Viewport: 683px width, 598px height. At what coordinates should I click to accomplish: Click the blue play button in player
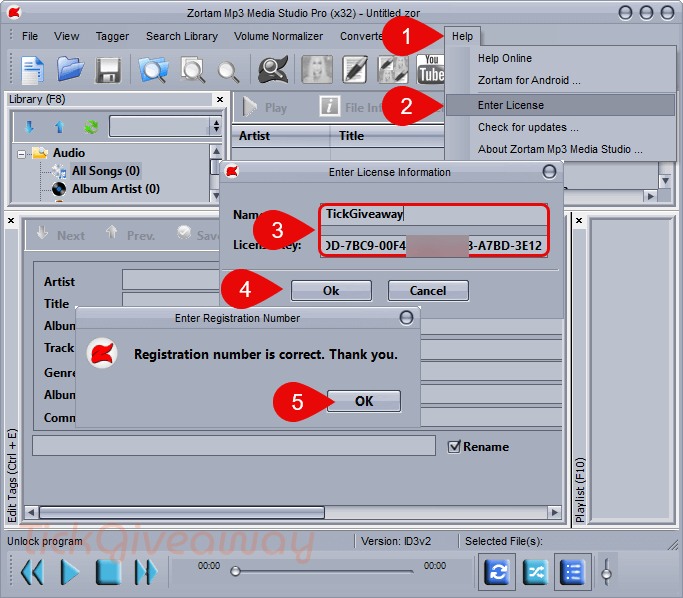[70, 572]
